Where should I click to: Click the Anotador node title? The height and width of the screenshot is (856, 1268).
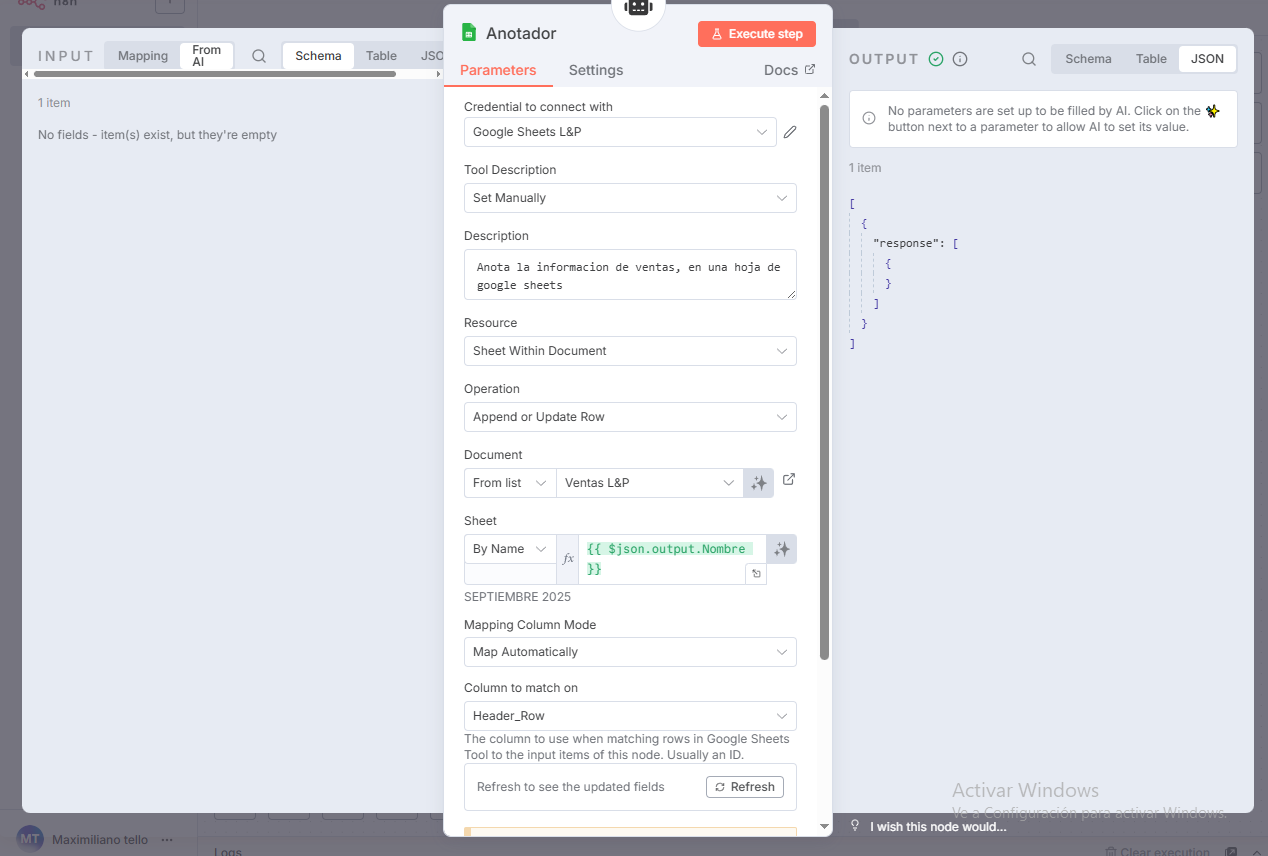tap(521, 33)
